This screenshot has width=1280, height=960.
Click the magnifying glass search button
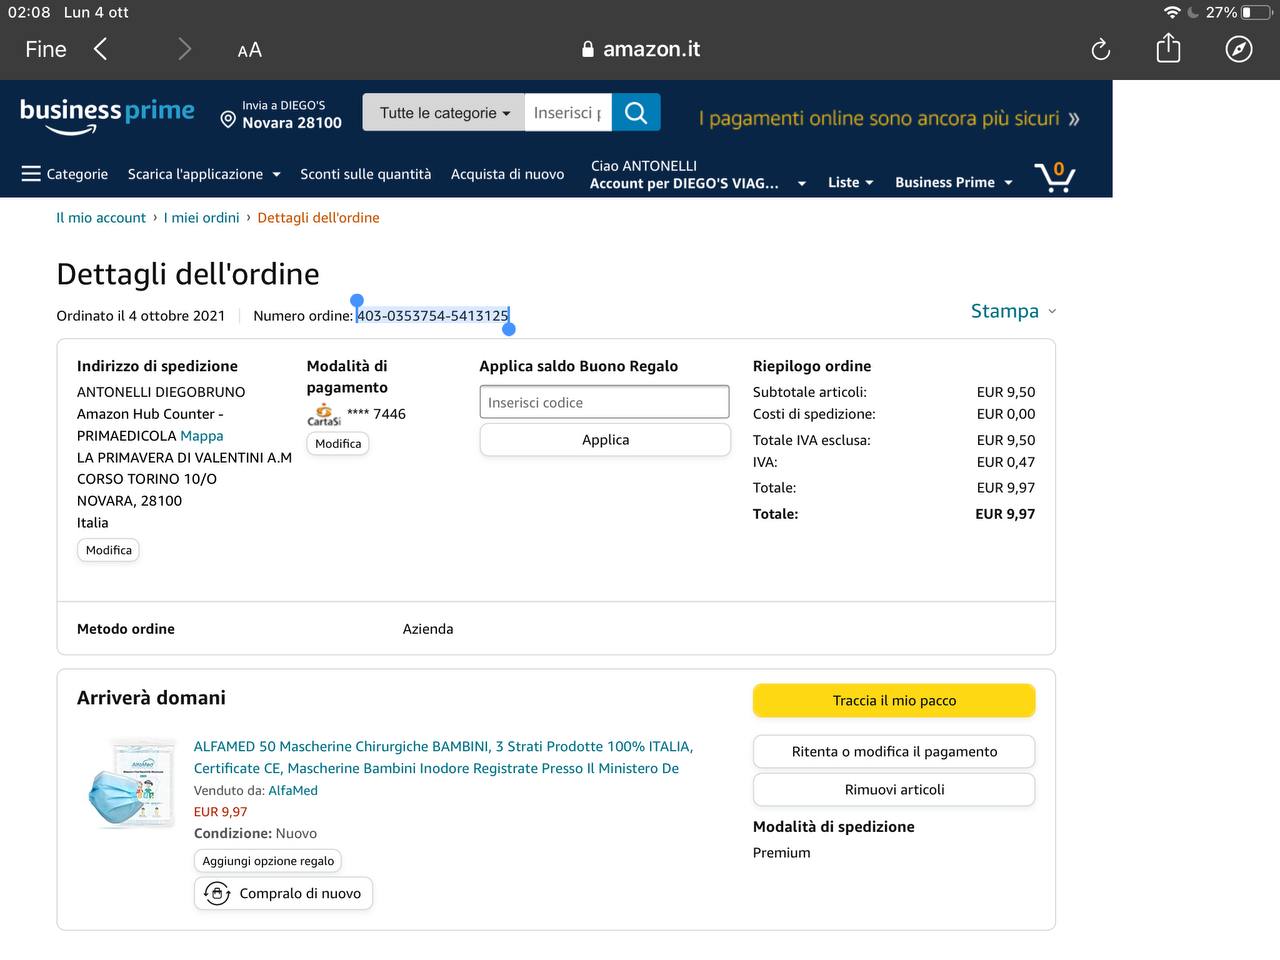[636, 113]
